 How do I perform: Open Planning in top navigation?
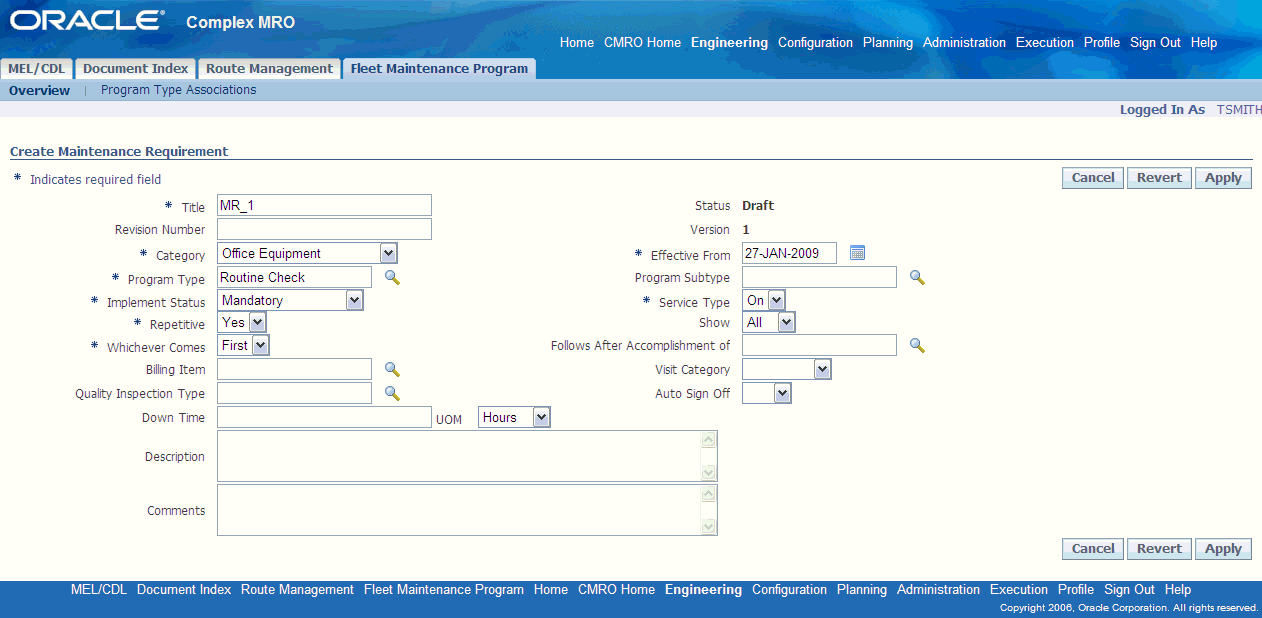(x=888, y=43)
